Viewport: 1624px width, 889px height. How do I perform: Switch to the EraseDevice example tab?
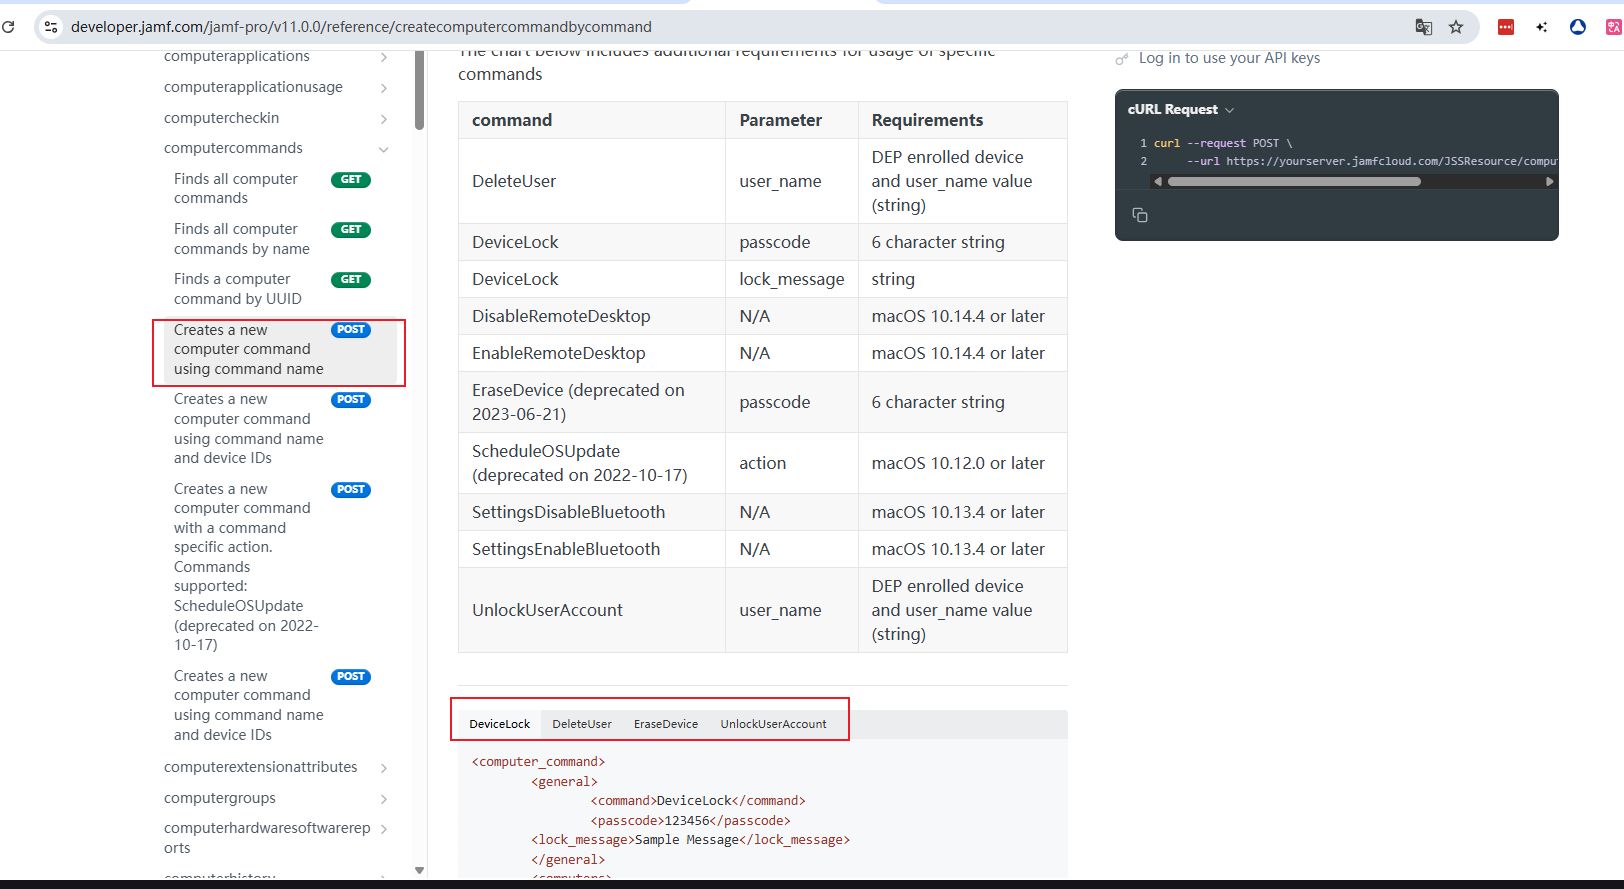pos(665,724)
